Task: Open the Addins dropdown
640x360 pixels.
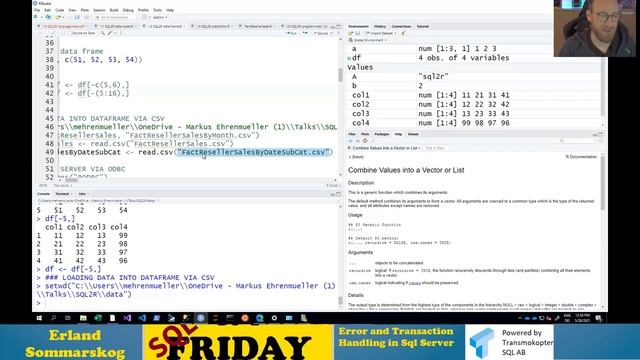Action: [x=159, y=17]
